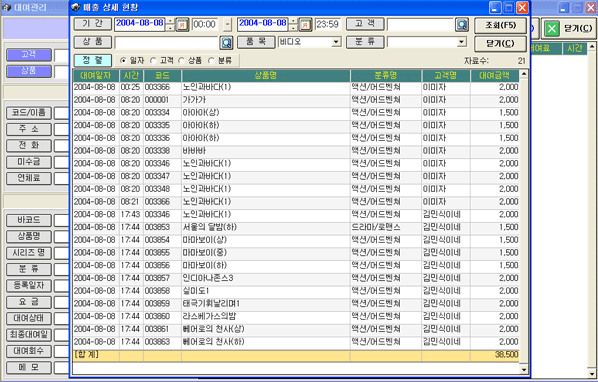Click the 정렬 sort button
The width and height of the screenshot is (598, 382).
(x=93, y=60)
